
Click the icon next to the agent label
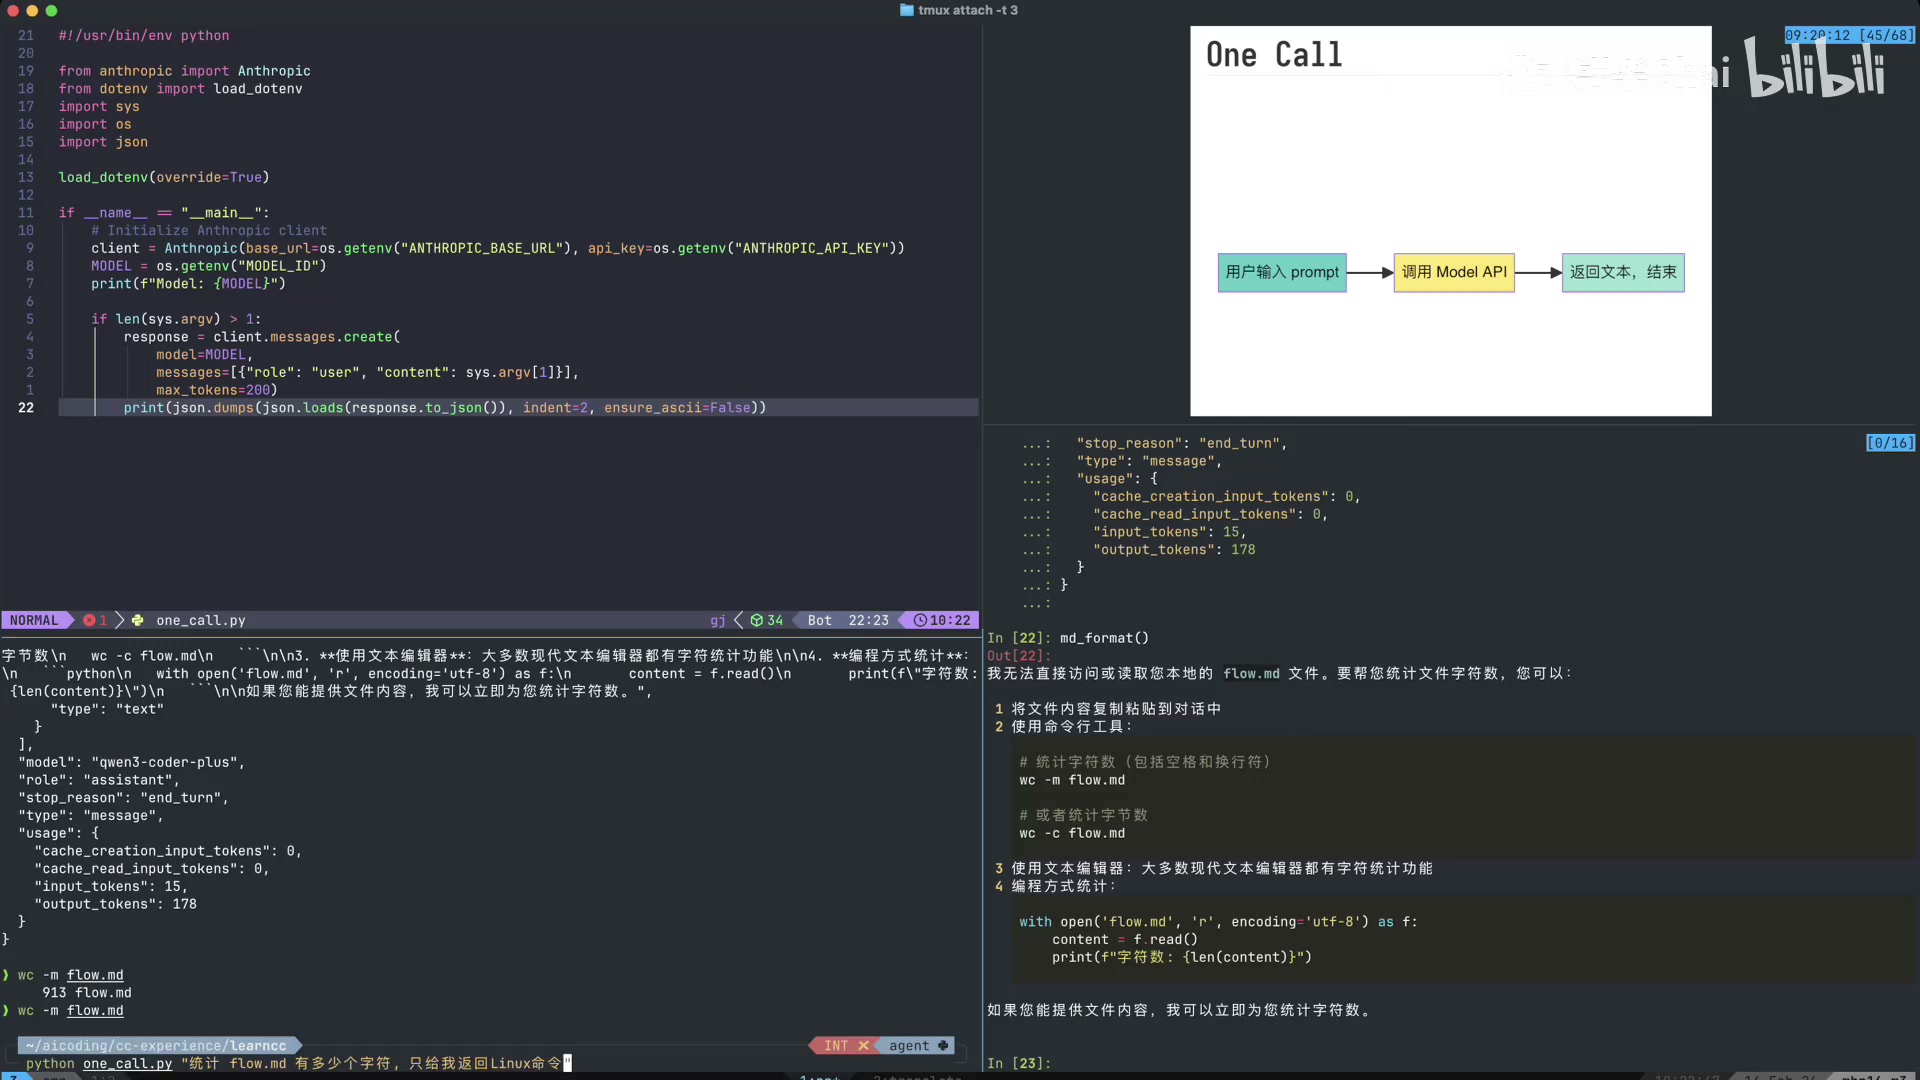(x=943, y=1046)
